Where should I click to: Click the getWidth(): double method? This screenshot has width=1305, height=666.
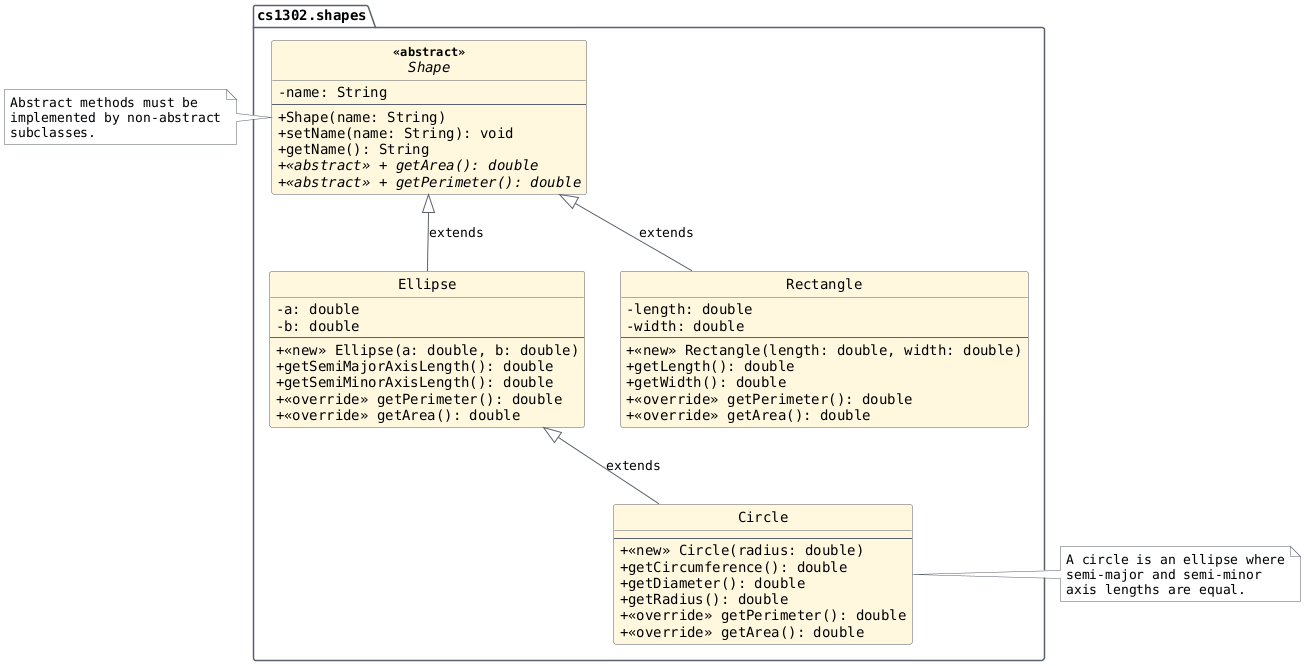705,382
